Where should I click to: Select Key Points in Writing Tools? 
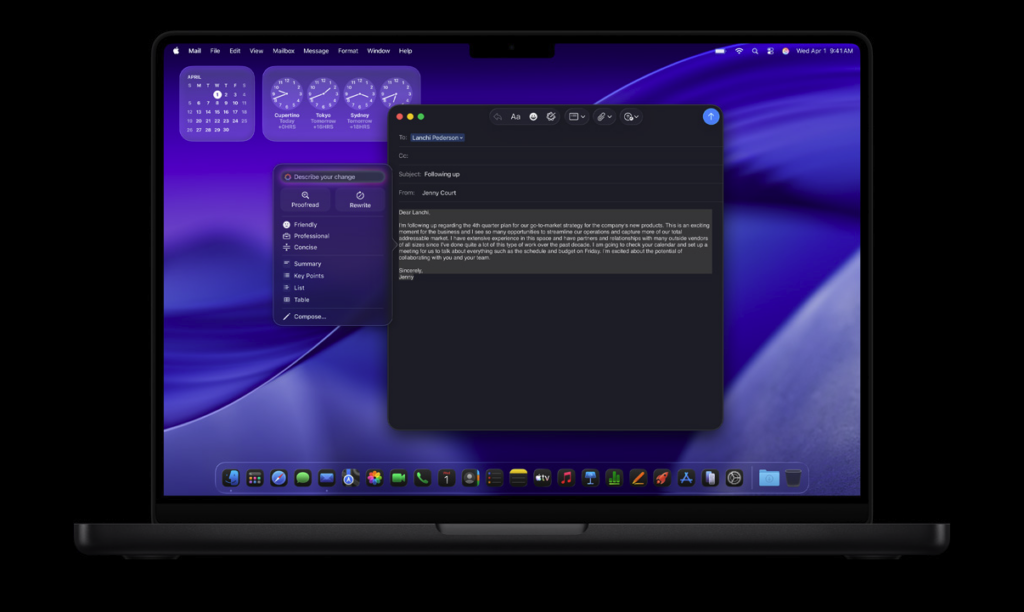(x=308, y=276)
